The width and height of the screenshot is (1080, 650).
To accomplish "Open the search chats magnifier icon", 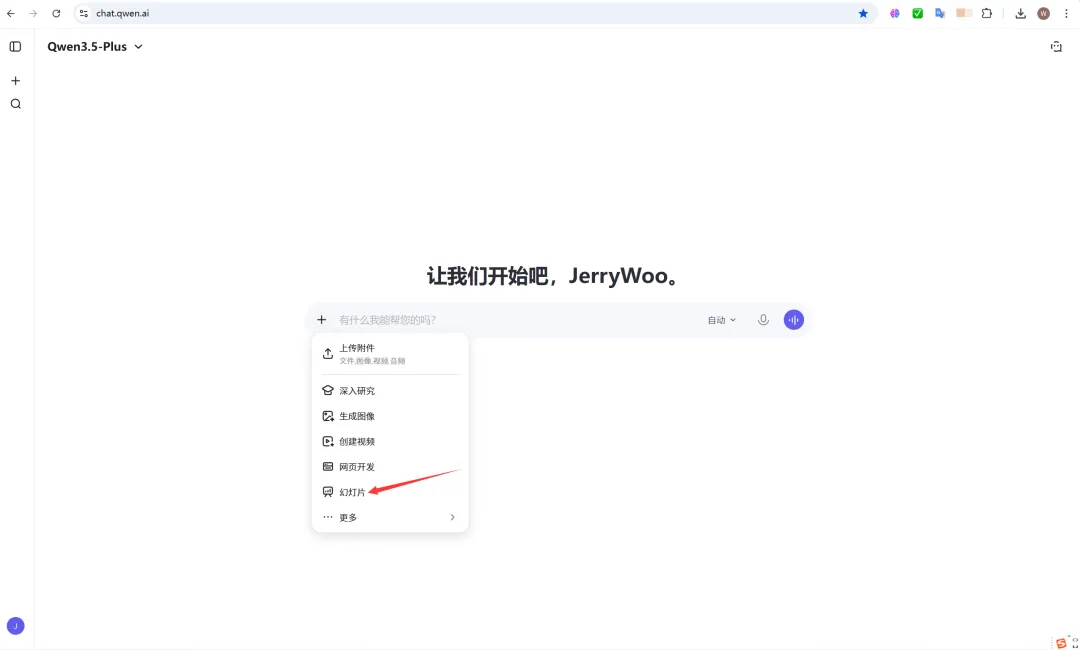I will pyautogui.click(x=15, y=104).
